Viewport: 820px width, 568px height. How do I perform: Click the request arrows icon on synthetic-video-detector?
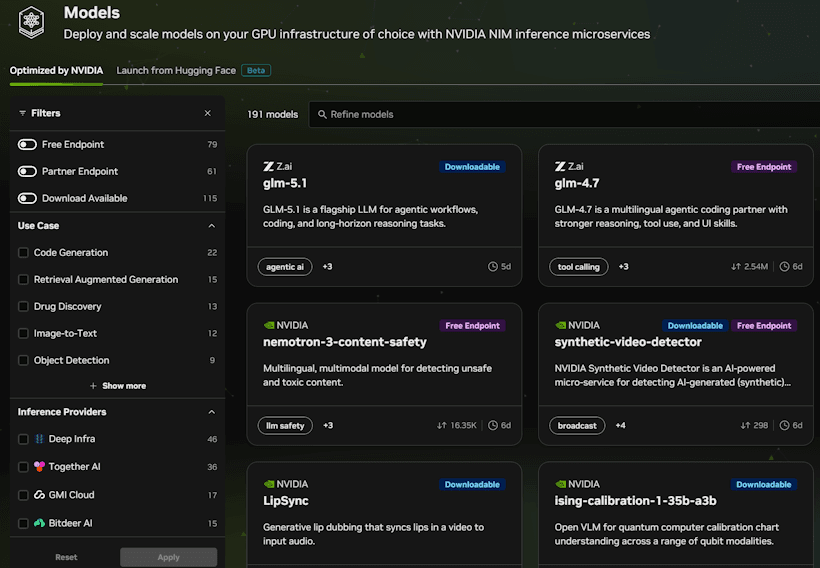[745, 426]
